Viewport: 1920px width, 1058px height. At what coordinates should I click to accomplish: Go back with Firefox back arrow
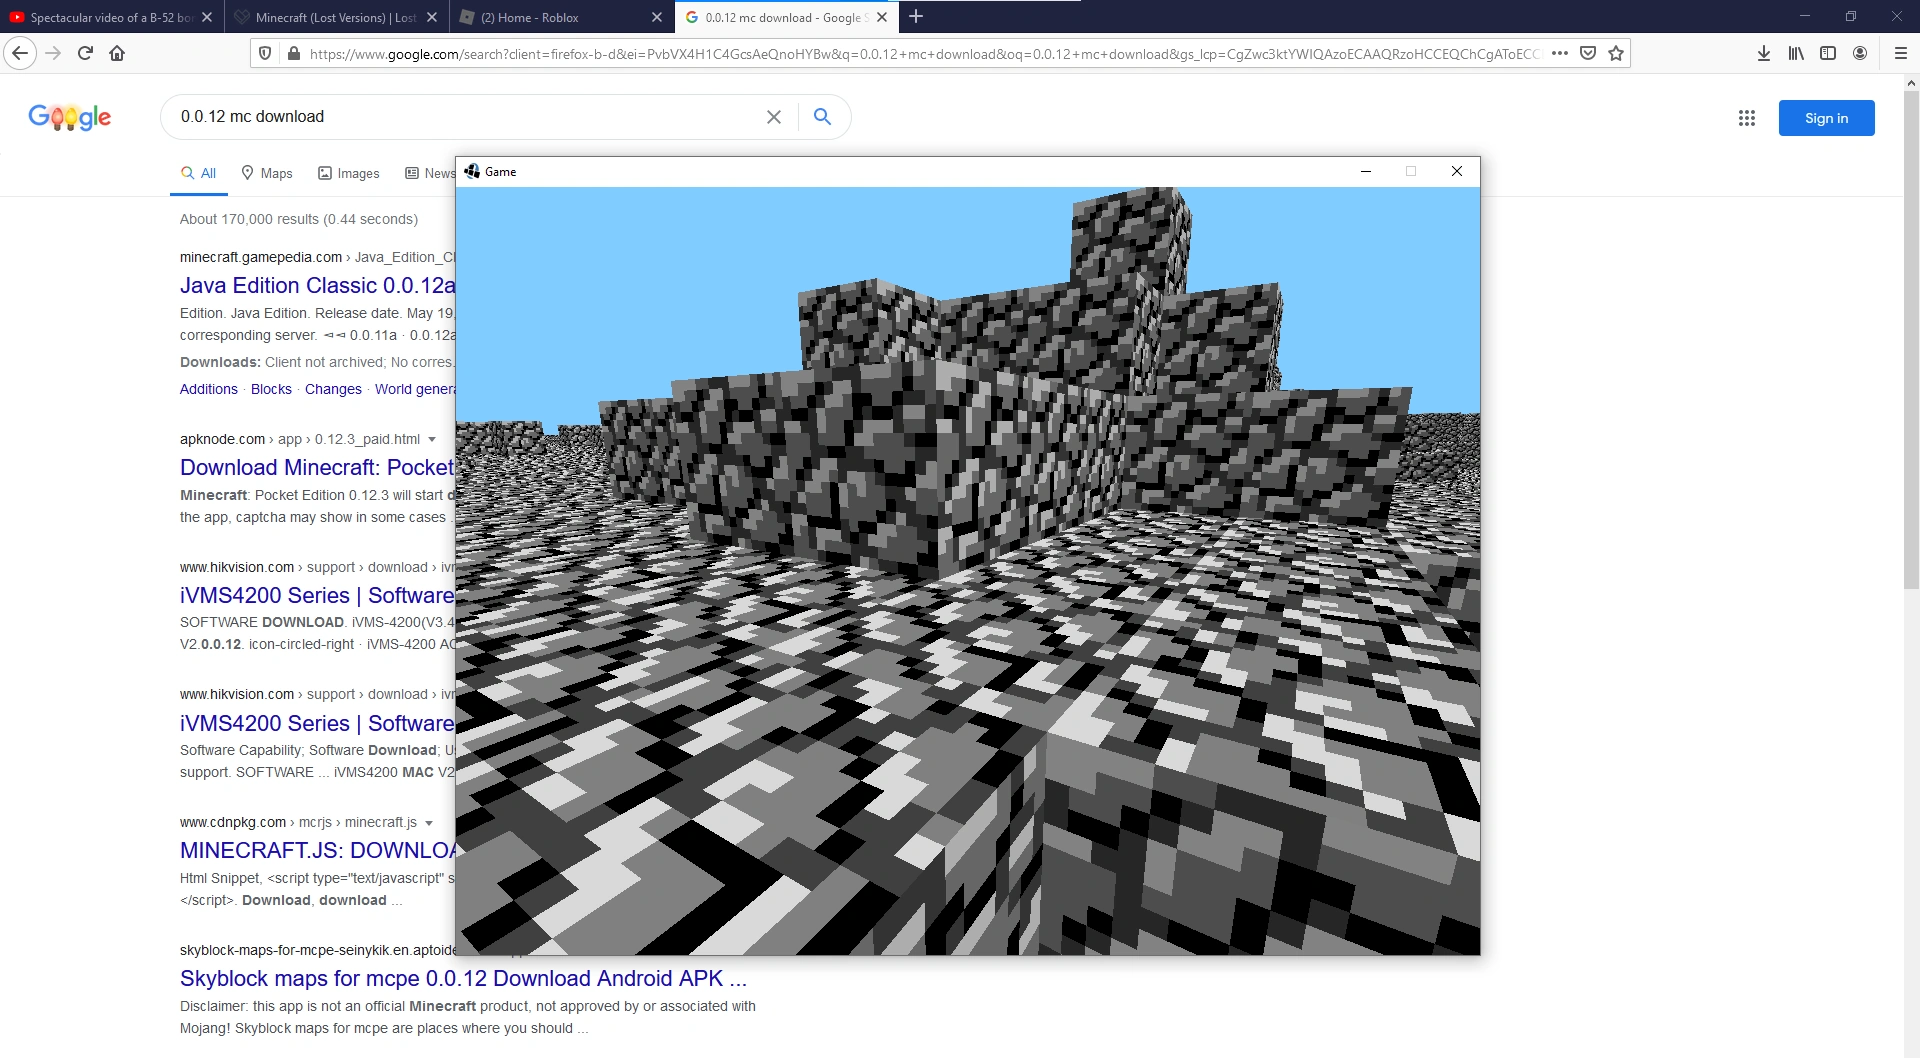(x=20, y=54)
